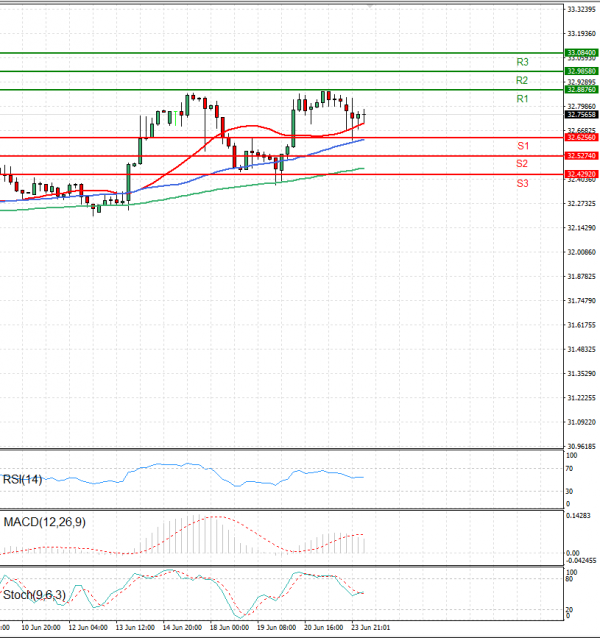The width and height of the screenshot is (600, 638).
Task: Click the 31.74790 price axis value
Action: click(x=582, y=301)
